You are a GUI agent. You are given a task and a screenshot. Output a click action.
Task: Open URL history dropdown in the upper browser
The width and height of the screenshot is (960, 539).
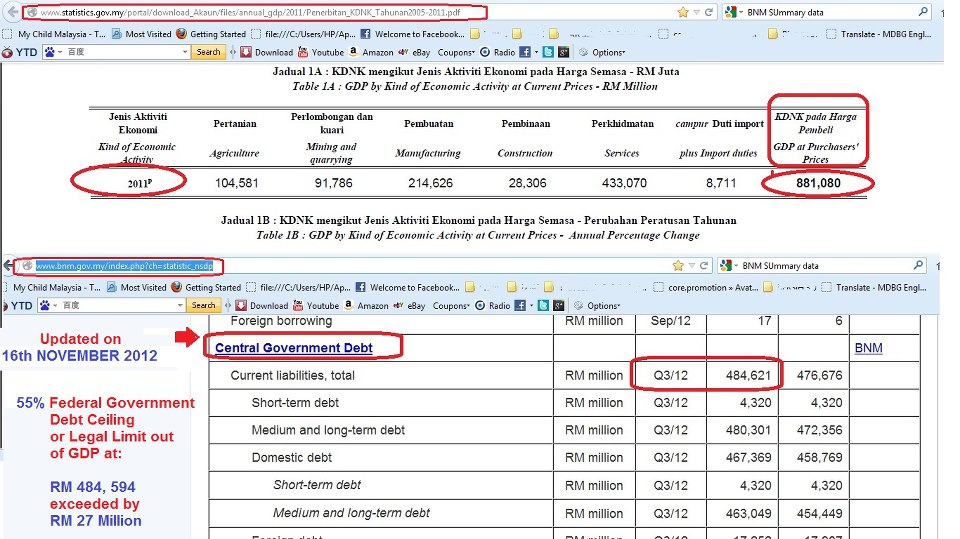pos(696,12)
